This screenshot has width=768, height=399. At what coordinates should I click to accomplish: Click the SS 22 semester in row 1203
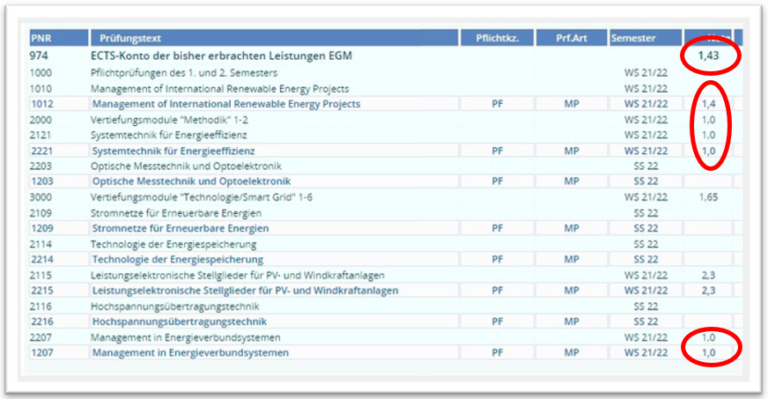646,181
